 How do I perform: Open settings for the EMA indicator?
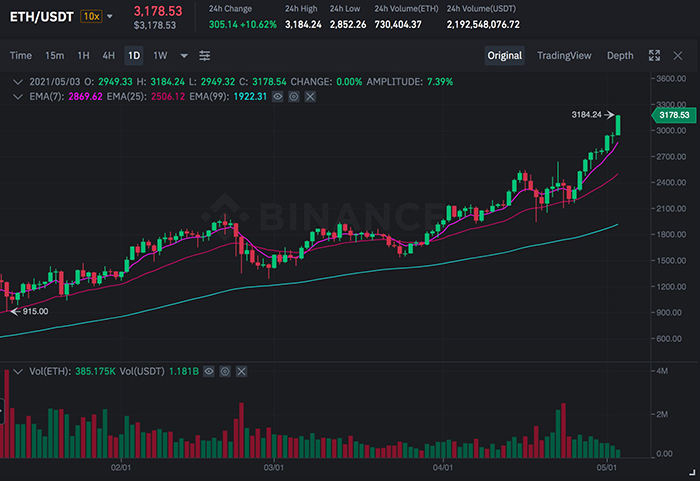click(293, 96)
